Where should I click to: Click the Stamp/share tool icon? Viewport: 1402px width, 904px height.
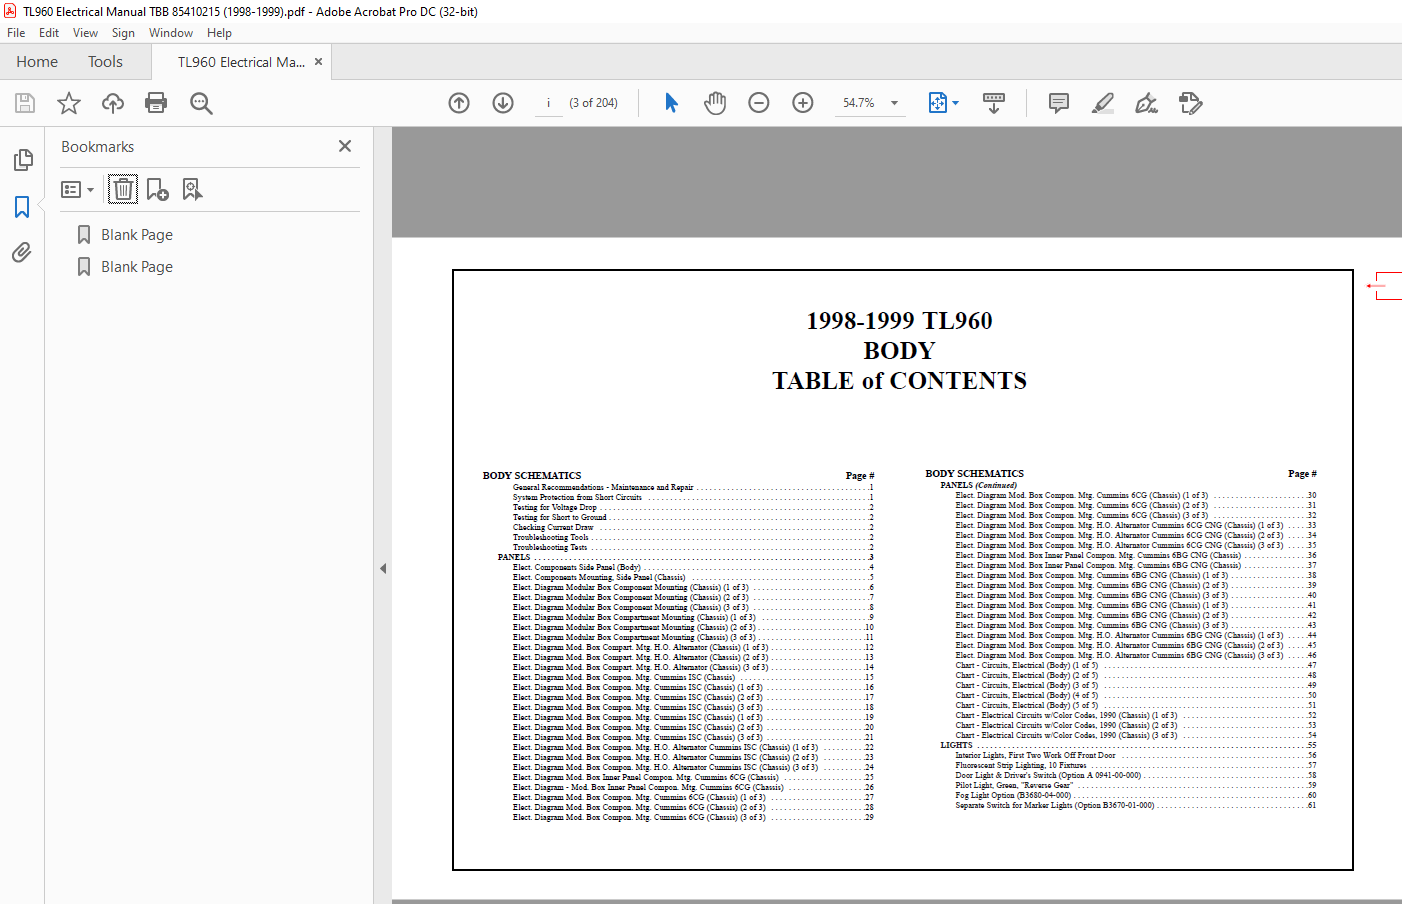click(x=1191, y=103)
